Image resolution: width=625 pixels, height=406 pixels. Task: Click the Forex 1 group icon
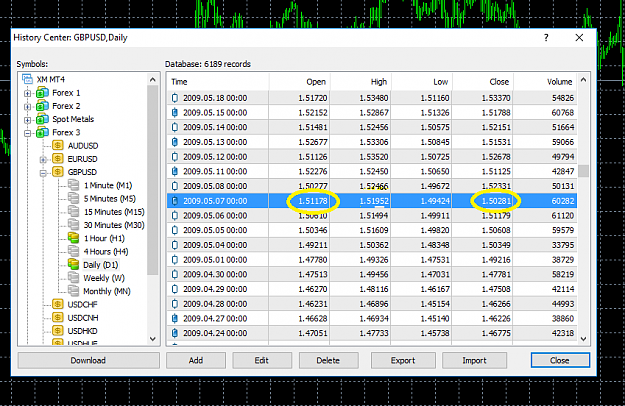pyautogui.click(x=42, y=93)
